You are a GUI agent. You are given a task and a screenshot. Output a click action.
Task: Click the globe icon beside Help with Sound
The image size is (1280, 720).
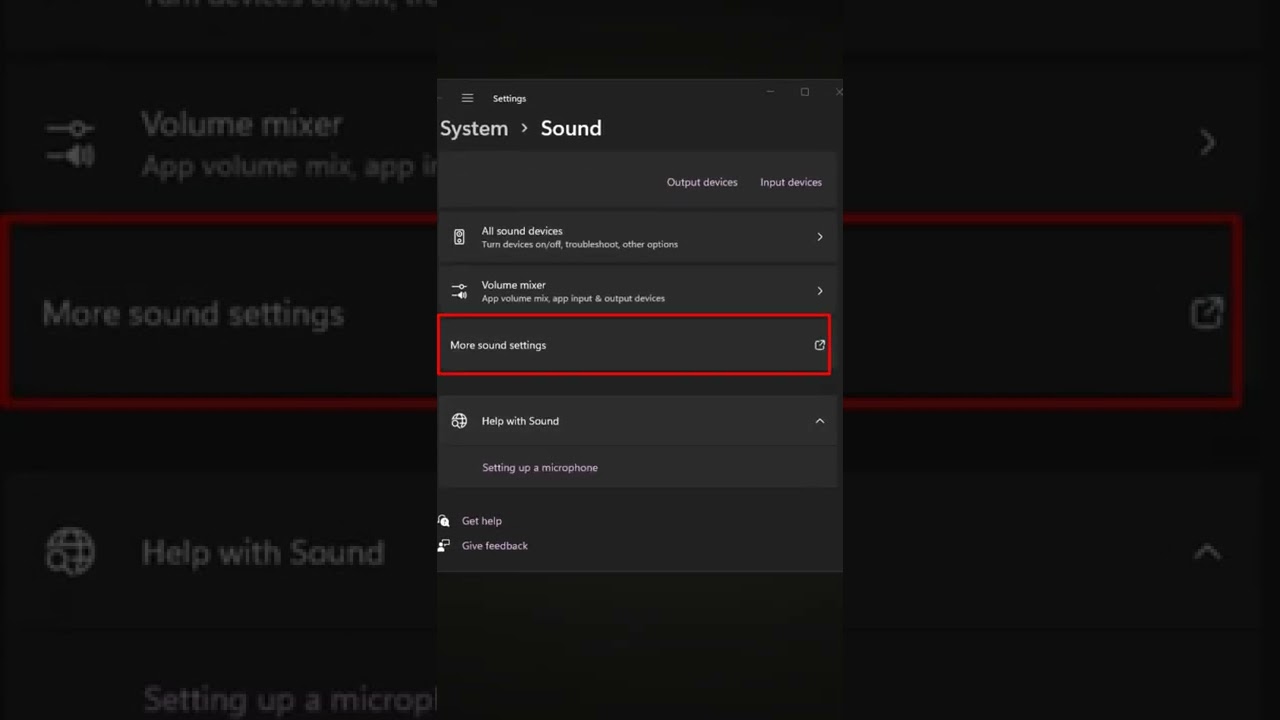(x=459, y=421)
